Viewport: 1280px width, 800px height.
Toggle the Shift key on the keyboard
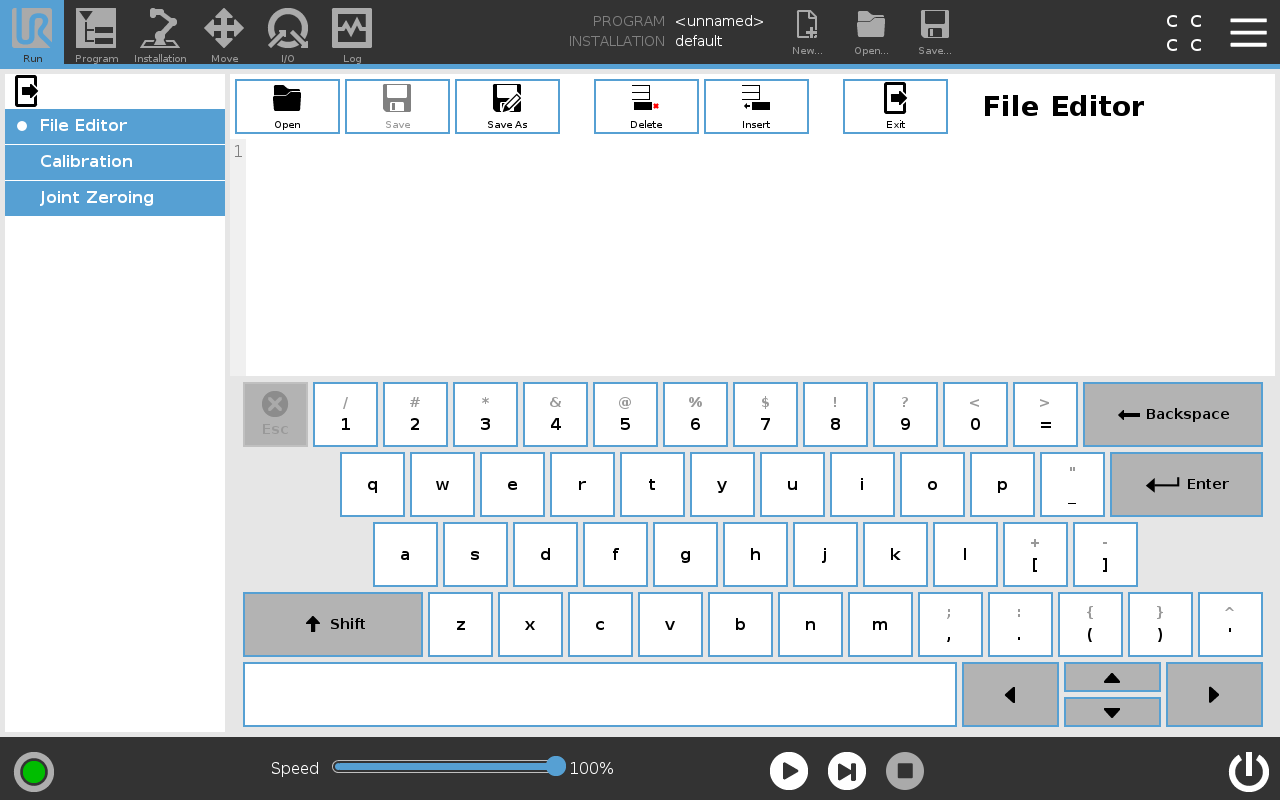(x=333, y=624)
